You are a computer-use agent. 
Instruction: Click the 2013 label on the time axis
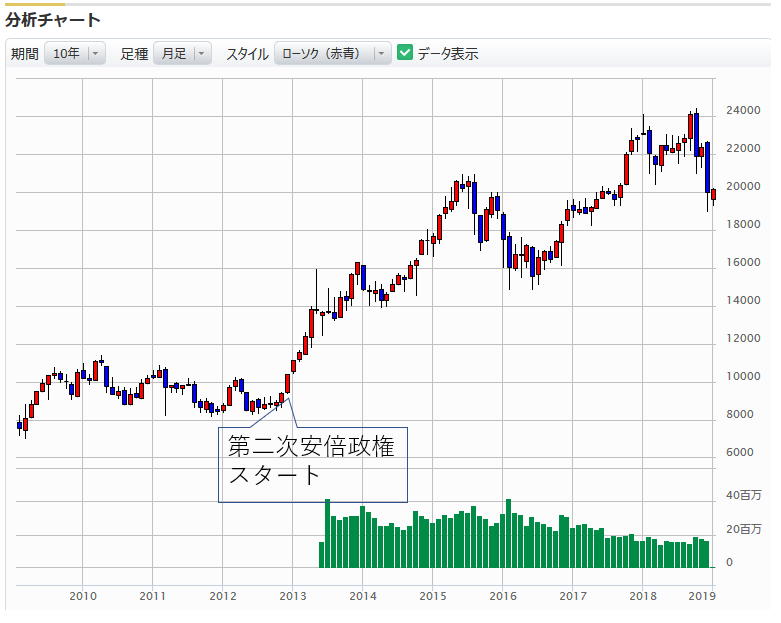coord(292,596)
